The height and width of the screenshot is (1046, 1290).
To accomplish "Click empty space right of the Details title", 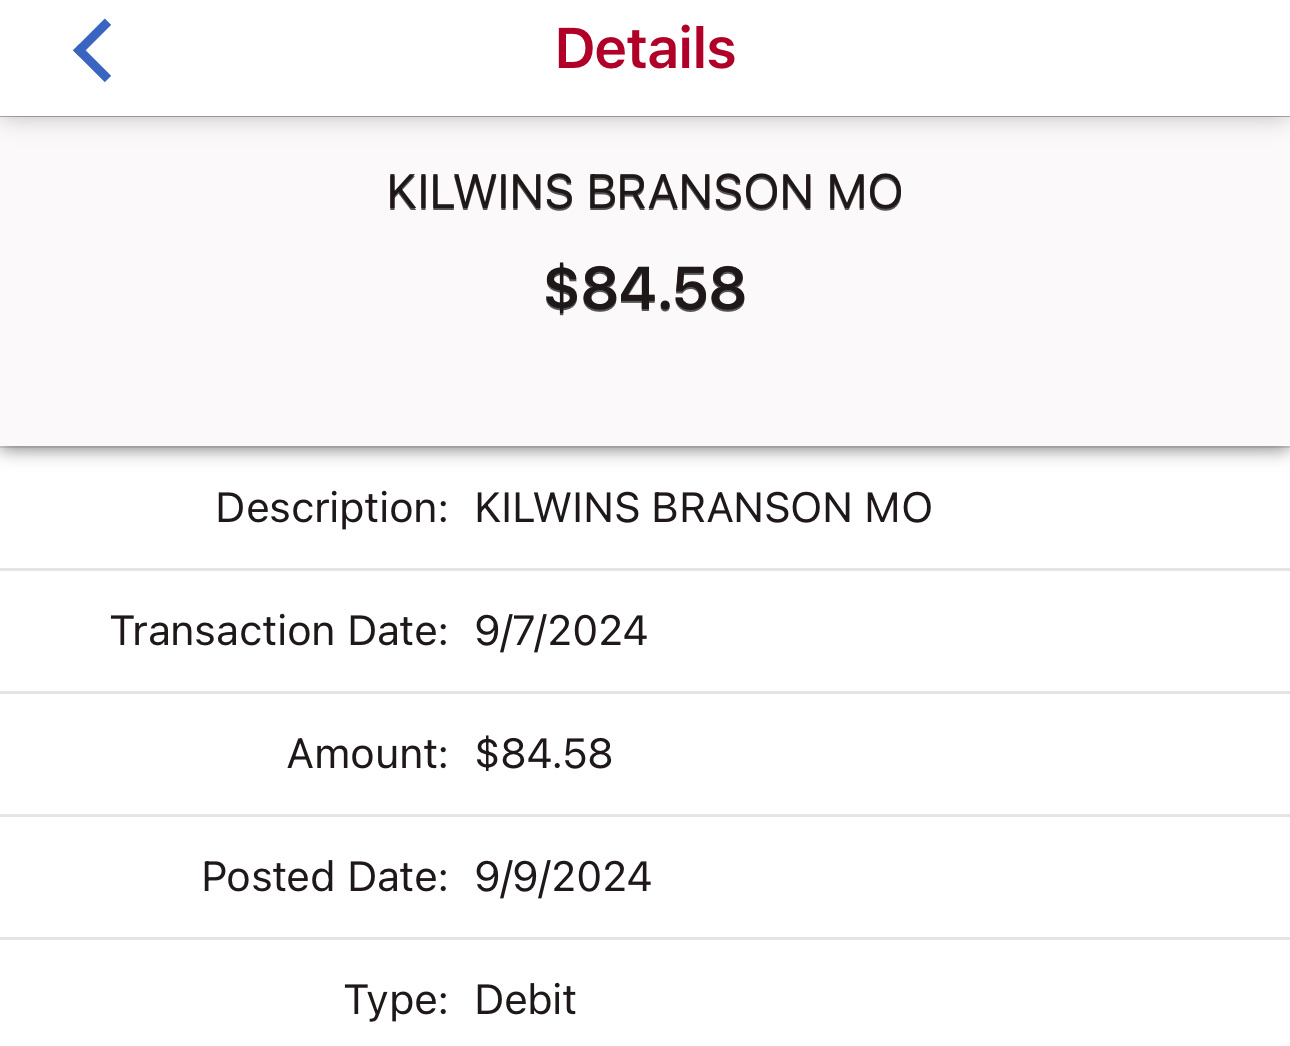I will coord(1000,50).
